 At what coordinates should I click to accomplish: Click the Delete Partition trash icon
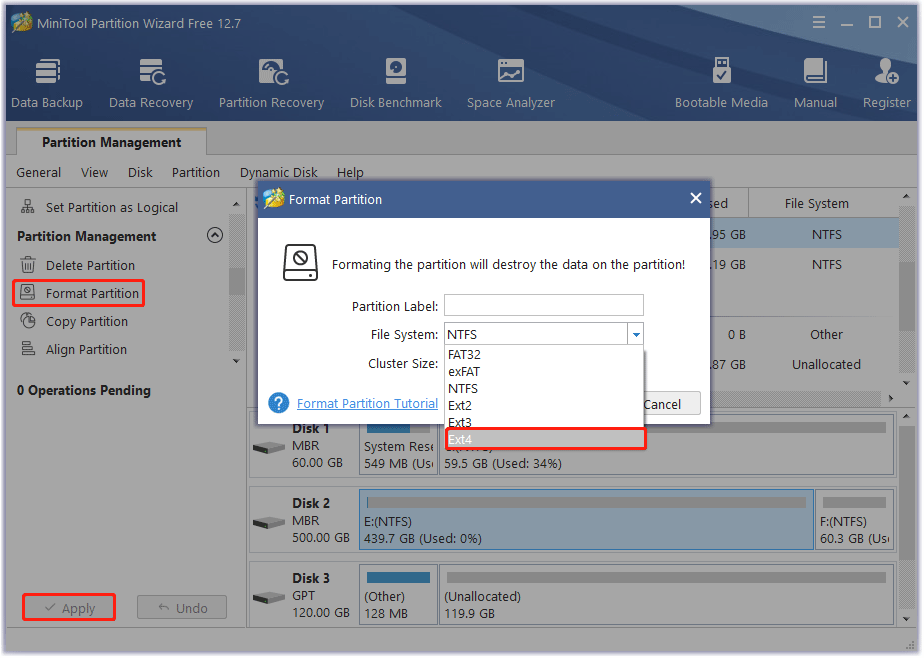pos(28,264)
